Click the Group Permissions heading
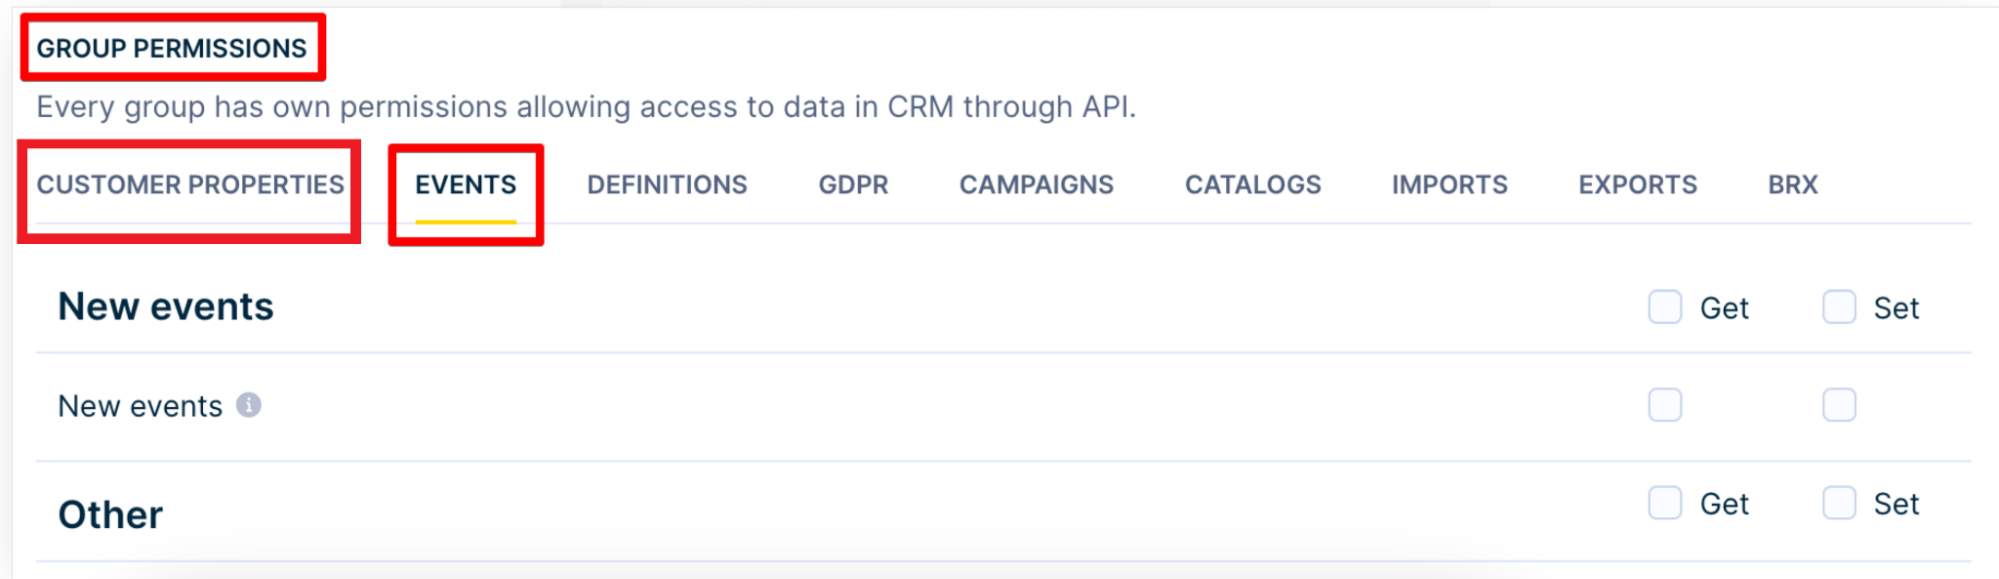This screenshot has width=1999, height=579. (x=172, y=48)
